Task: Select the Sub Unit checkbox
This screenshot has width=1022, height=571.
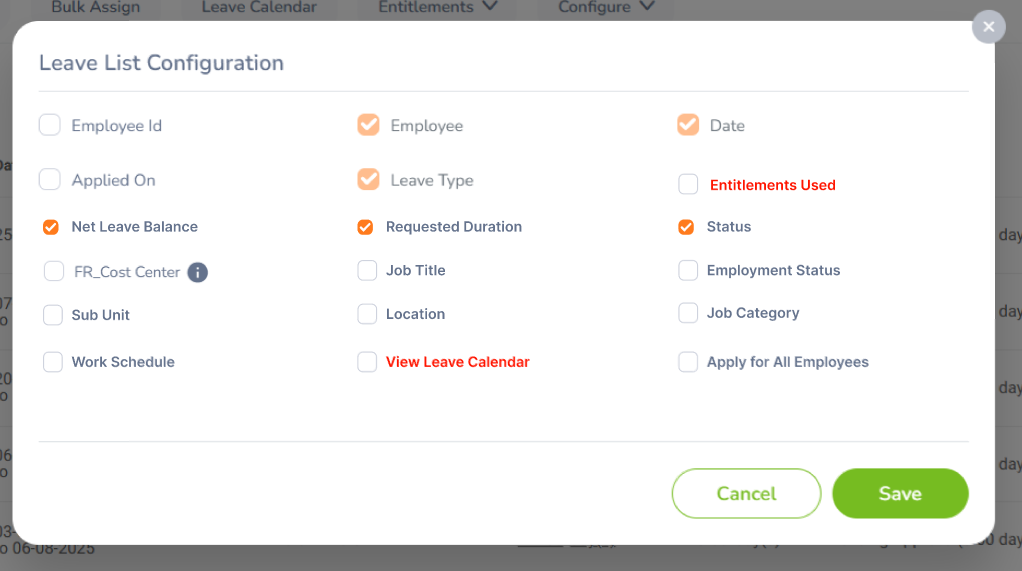Action: tap(53, 315)
